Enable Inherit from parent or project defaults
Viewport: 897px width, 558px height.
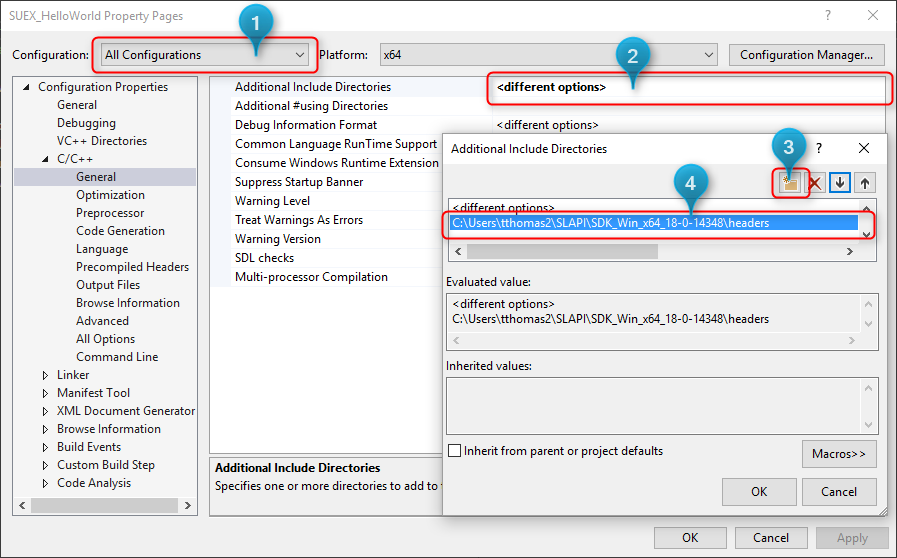tap(456, 451)
